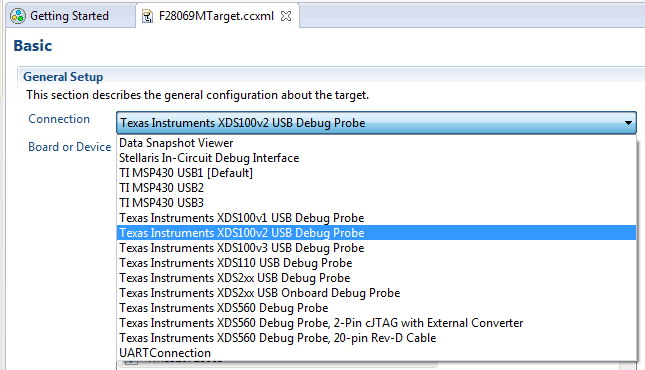Select highlighted XDS100v2 USB Debug Probe
This screenshot has width=645, height=370.
pyautogui.click(x=376, y=233)
